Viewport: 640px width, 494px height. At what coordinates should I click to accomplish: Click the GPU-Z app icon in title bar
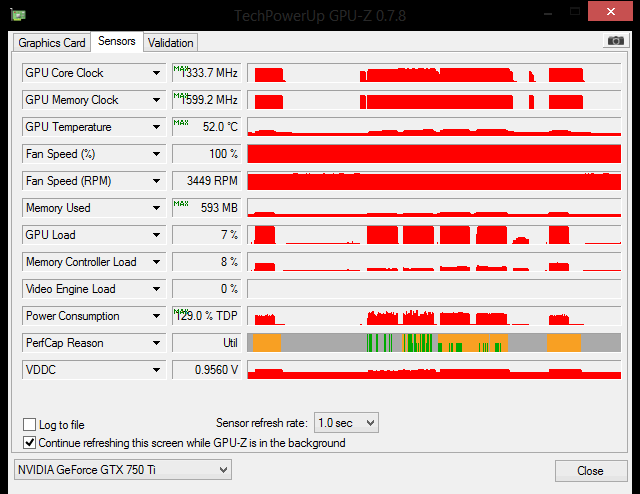18,16
